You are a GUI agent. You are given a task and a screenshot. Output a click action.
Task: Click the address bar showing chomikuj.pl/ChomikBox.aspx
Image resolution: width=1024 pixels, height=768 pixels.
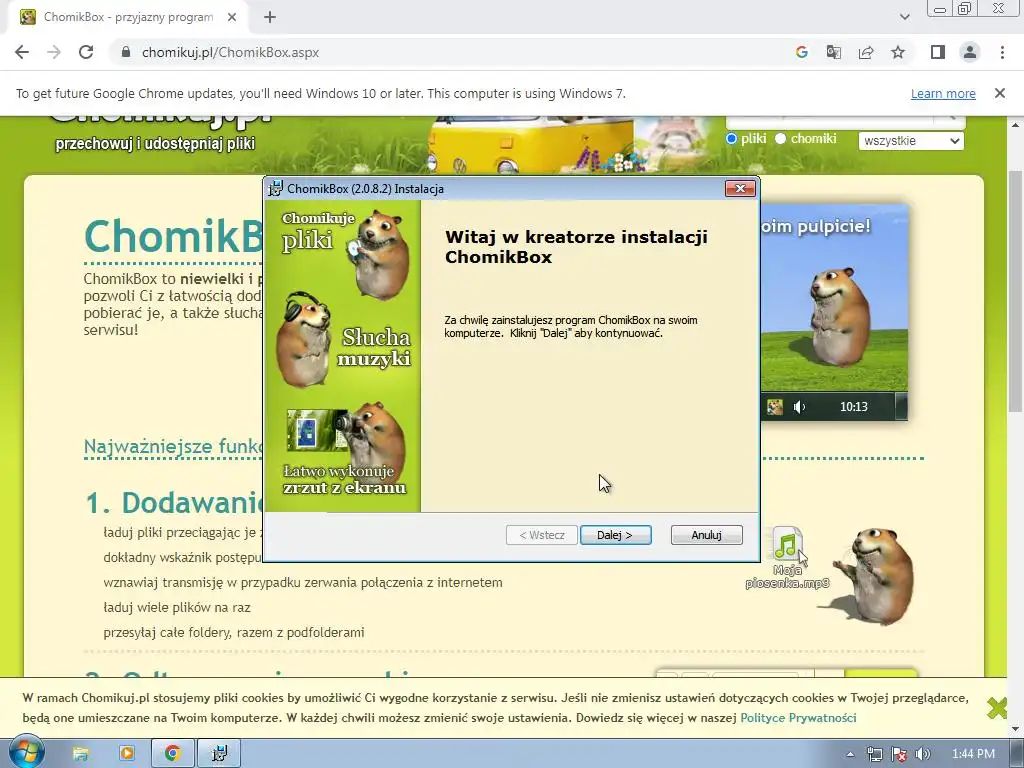(x=451, y=52)
